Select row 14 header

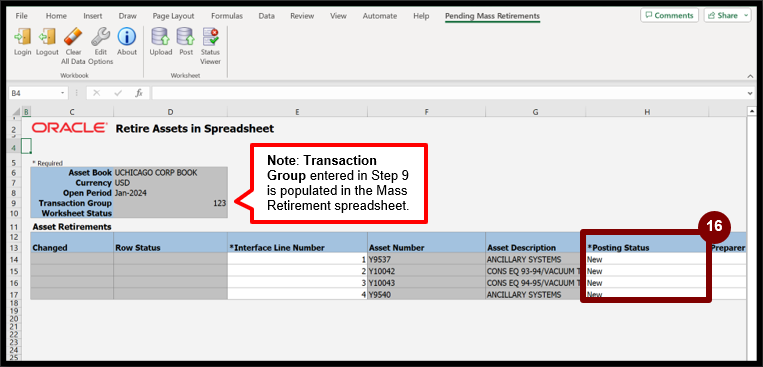pyautogui.click(x=13, y=259)
